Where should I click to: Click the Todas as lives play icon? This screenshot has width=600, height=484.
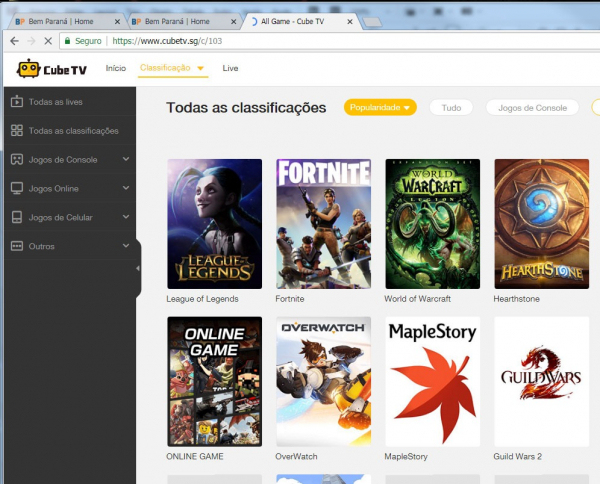pos(17,101)
